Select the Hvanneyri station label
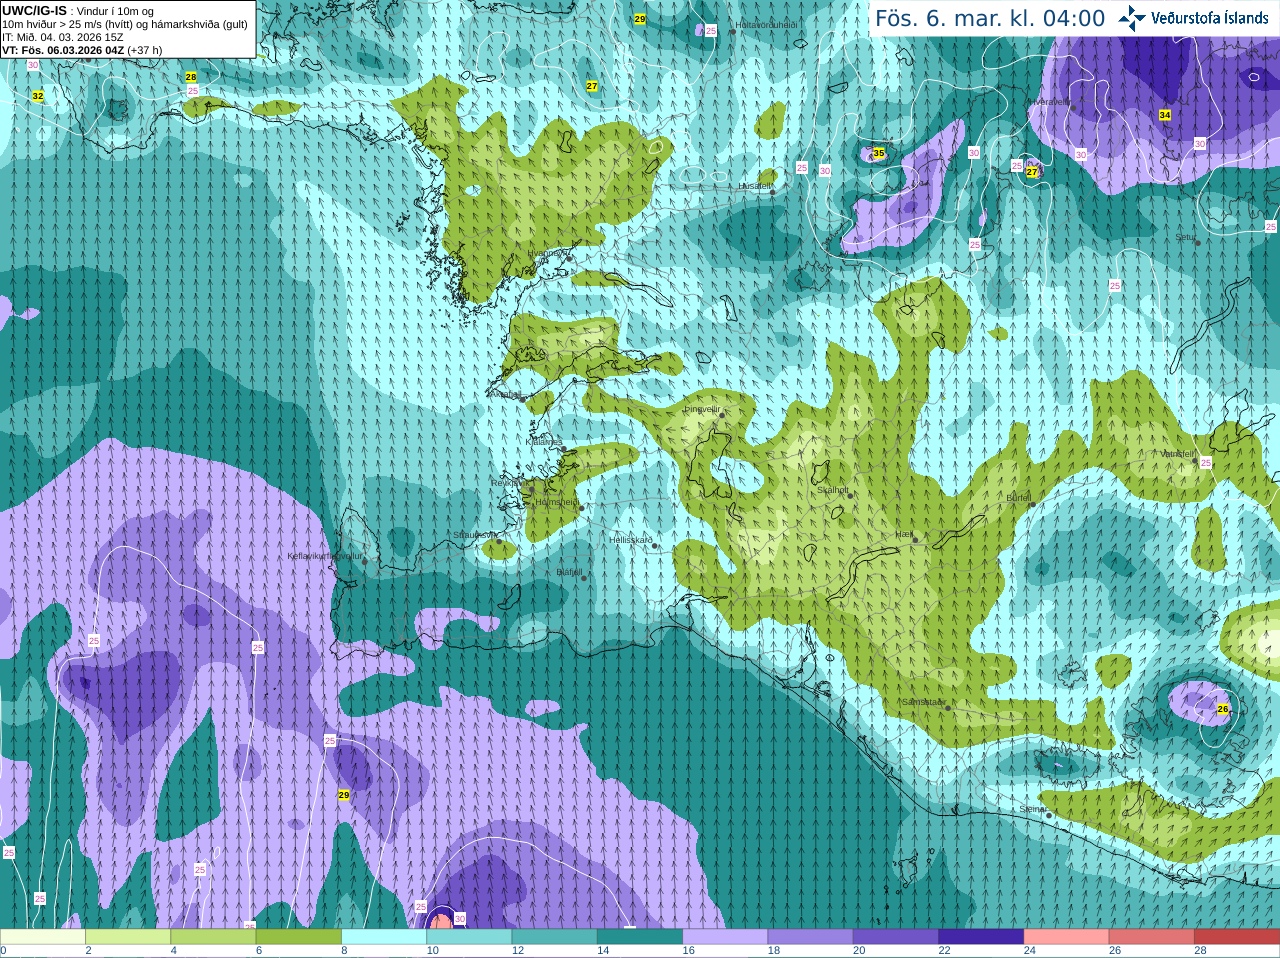The height and width of the screenshot is (958, 1280). click(546, 253)
